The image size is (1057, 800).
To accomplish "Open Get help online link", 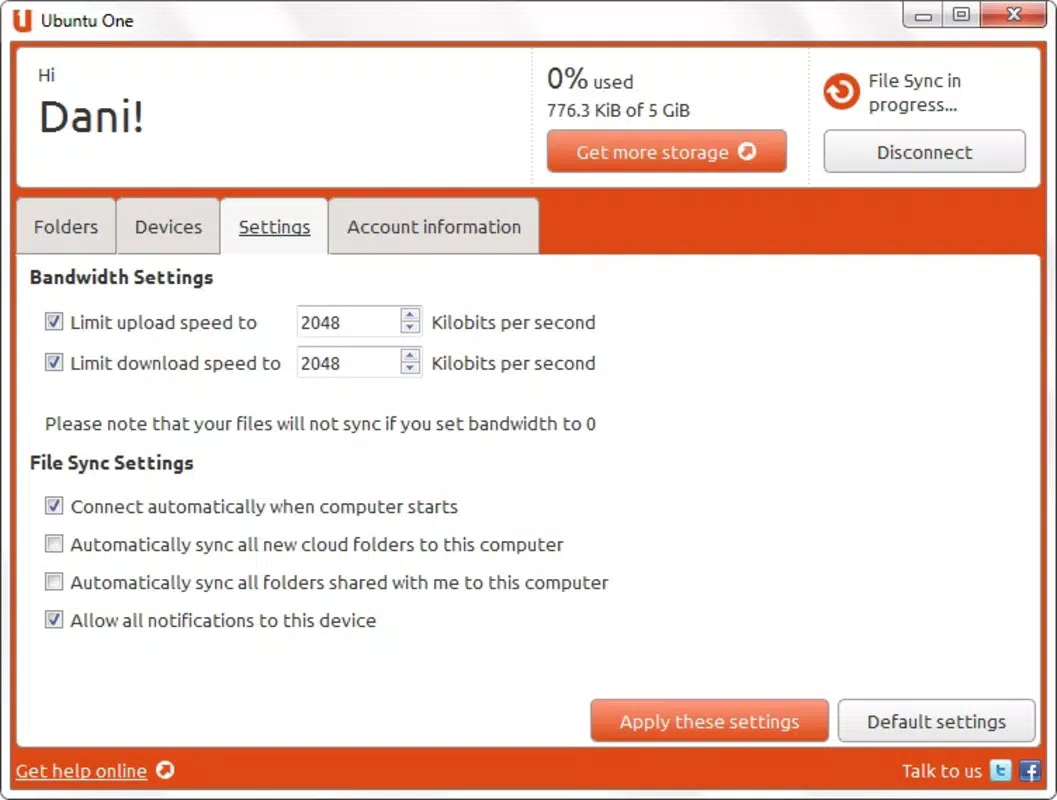I will point(82,770).
